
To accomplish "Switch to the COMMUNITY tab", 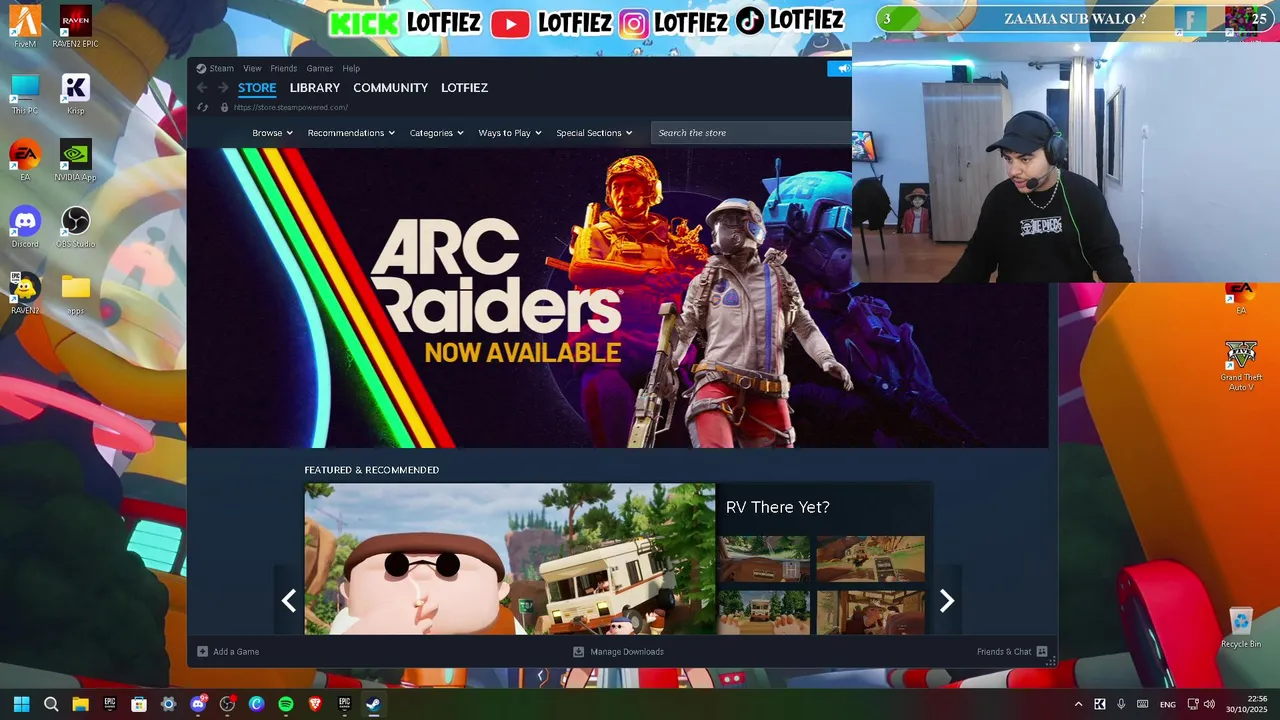I will click(390, 88).
